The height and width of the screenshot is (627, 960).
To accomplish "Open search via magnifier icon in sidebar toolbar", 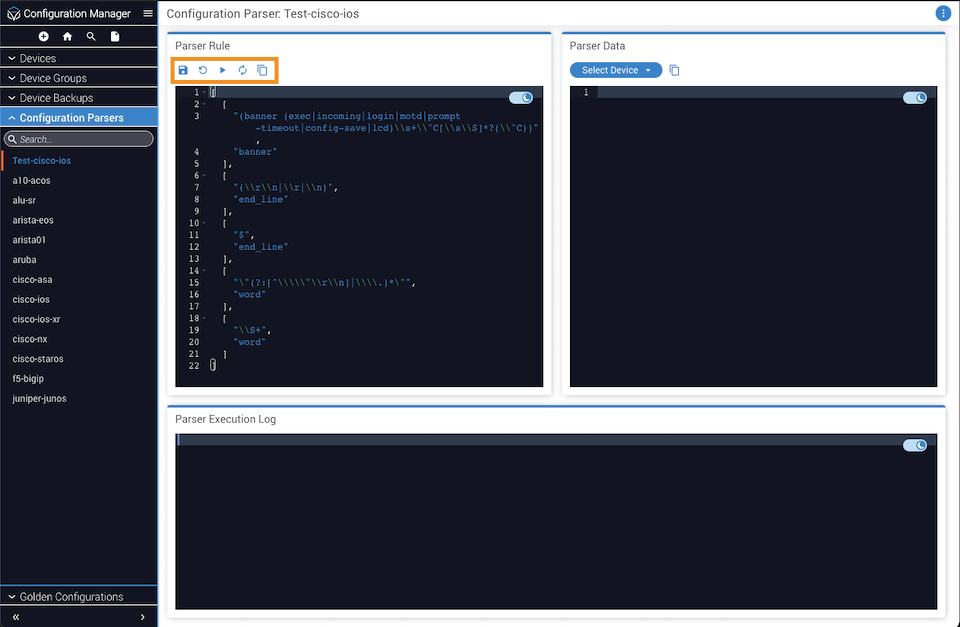I will tap(91, 36).
